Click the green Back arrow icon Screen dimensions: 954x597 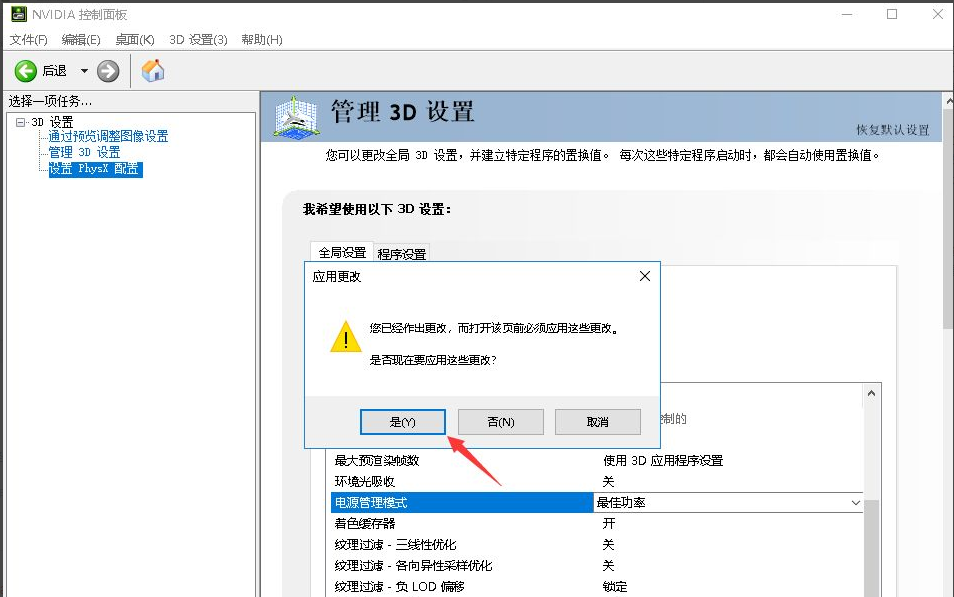pos(26,71)
